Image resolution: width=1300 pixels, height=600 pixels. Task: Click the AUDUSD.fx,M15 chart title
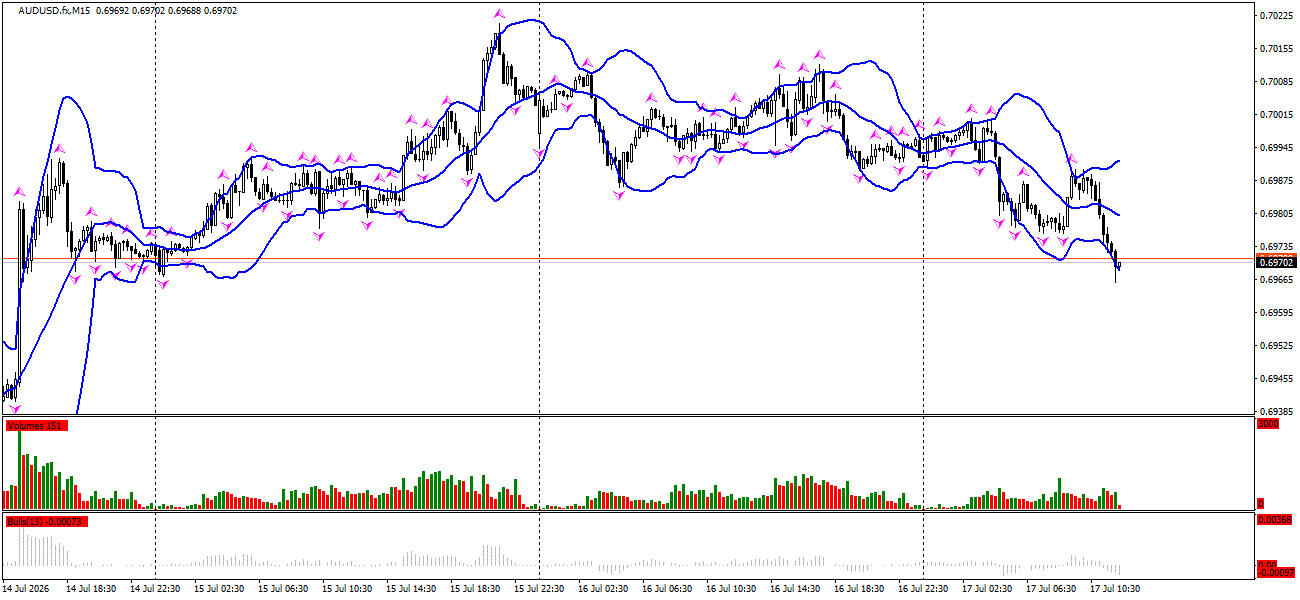(54, 10)
